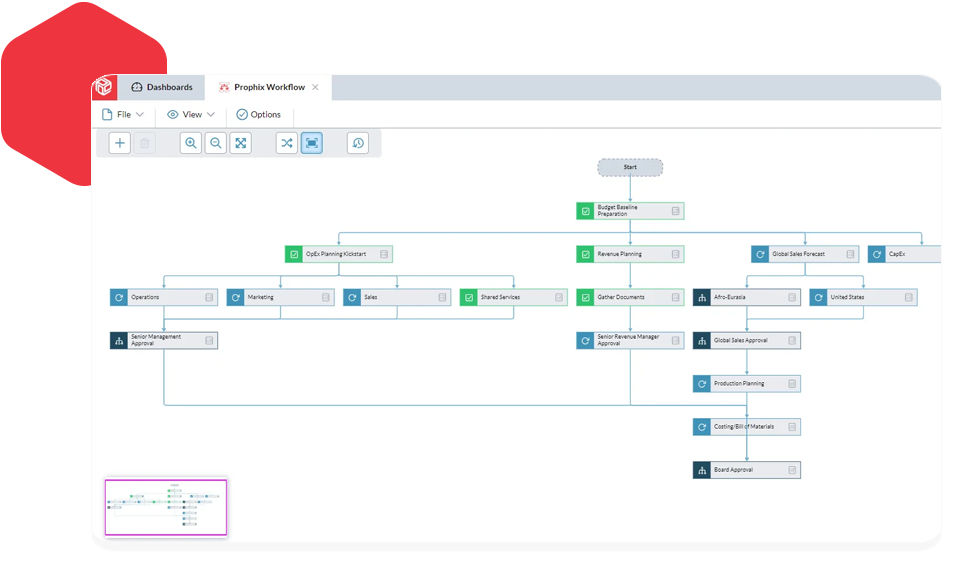Open the workflow history icon
The image size is (966, 564).
(358, 143)
